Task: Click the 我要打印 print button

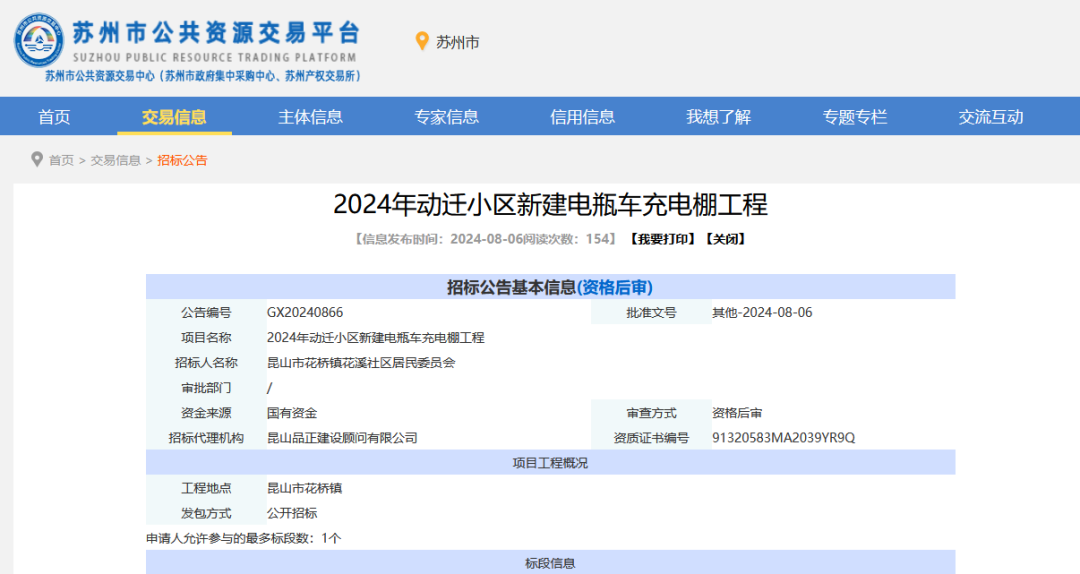Action: (x=661, y=239)
